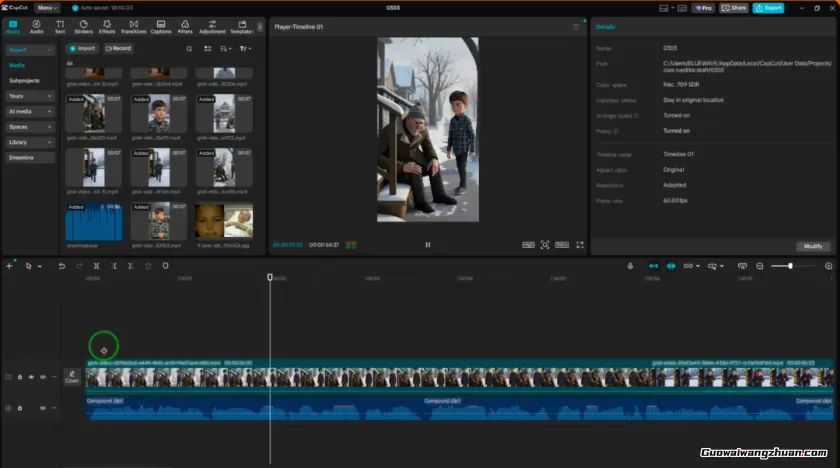This screenshot has height=468, width=840.
Task: Open the Effects panel
Action: (x=107, y=26)
